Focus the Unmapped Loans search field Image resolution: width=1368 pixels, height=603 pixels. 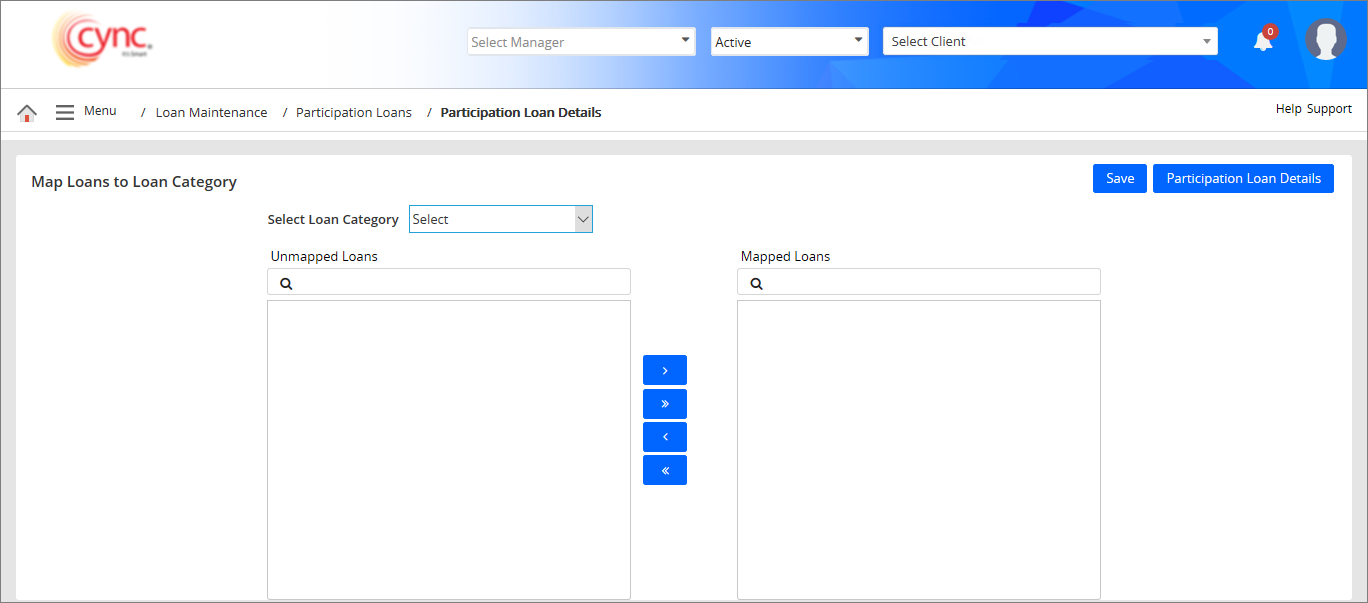pos(460,283)
